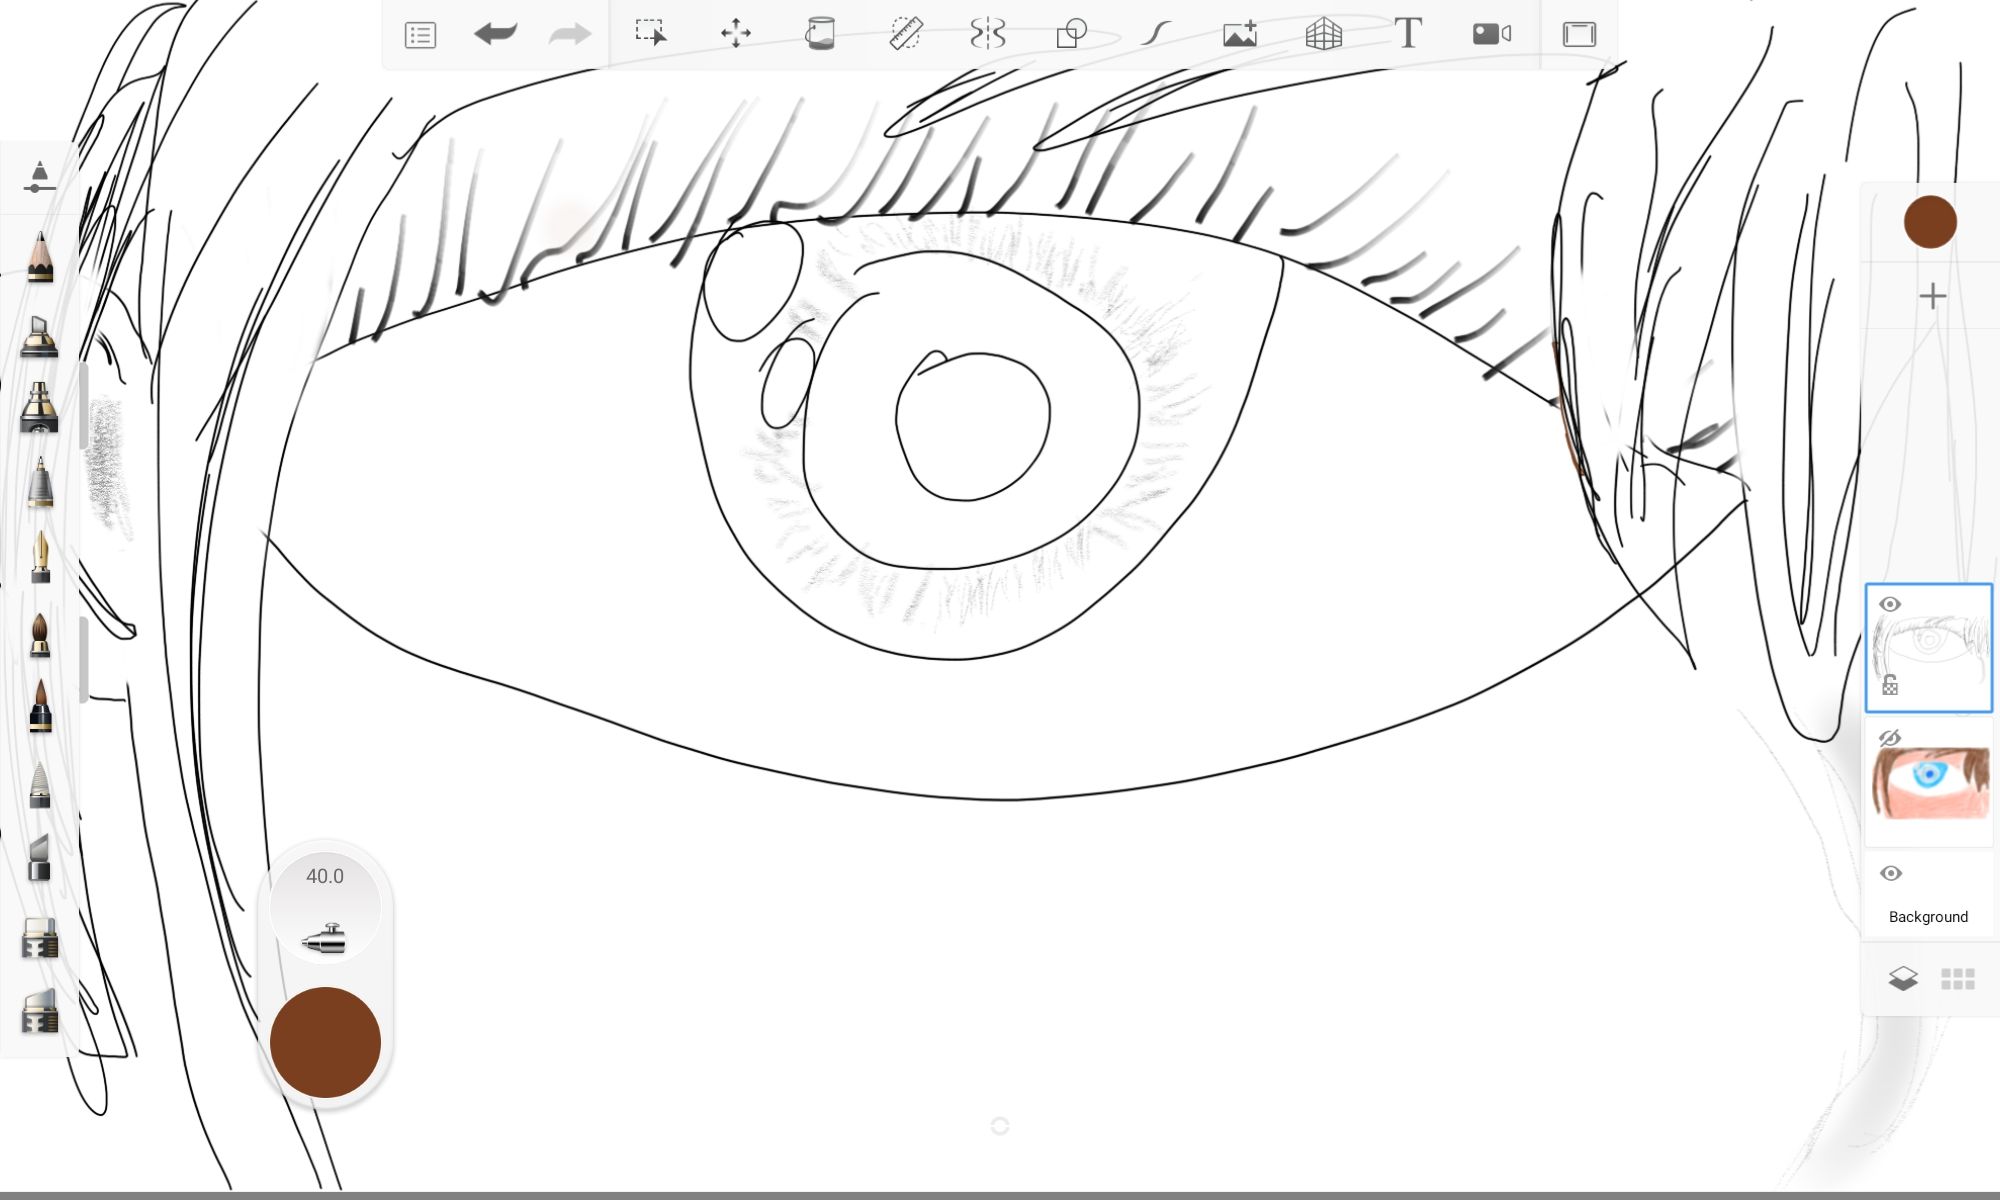Open the brown color swatch in layer panel
This screenshot has height=1200, width=2000.
(x=1930, y=222)
